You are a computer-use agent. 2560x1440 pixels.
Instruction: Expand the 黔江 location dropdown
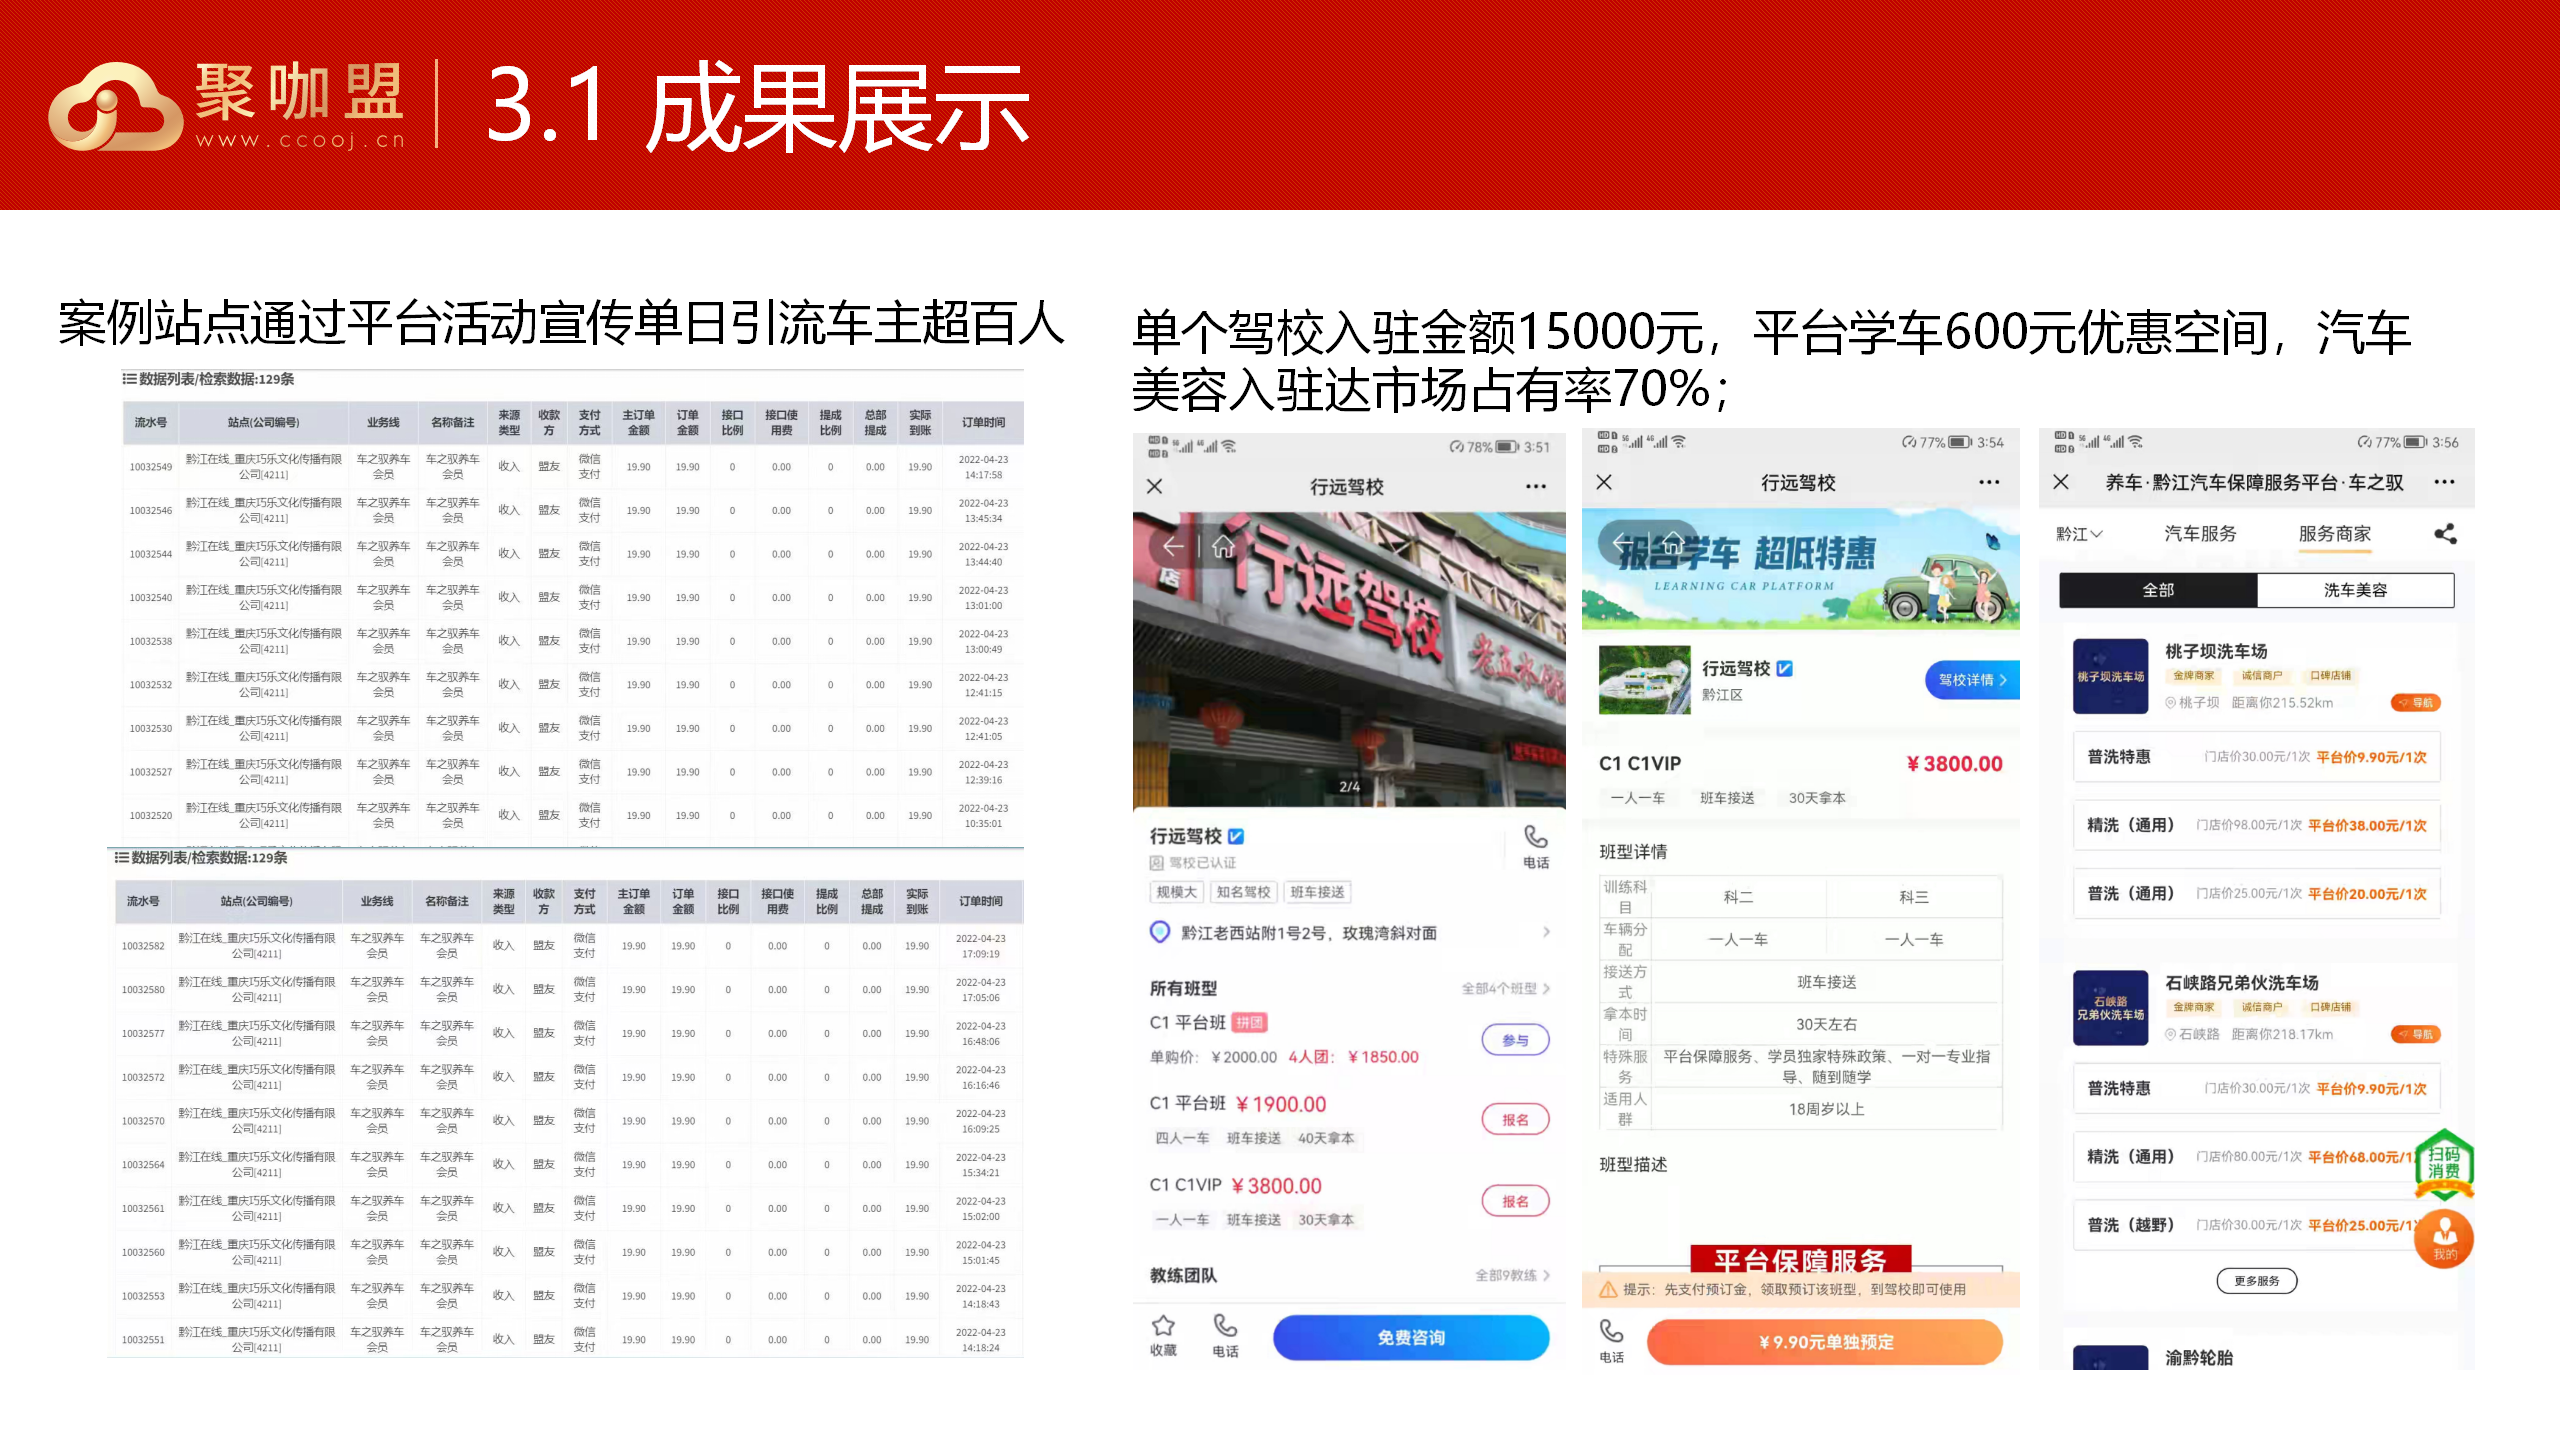click(x=2078, y=534)
